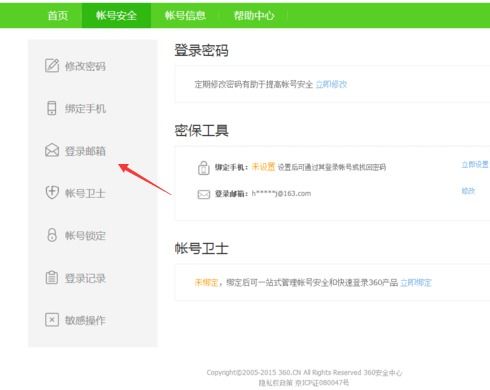Select 登录邮箱 in the sidebar
The width and height of the screenshot is (490, 390).
(x=85, y=151)
